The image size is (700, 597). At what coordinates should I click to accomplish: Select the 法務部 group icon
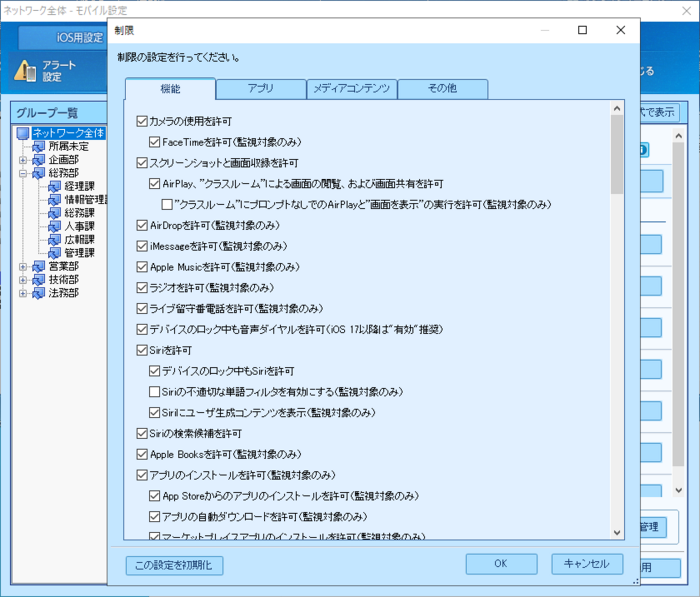(39, 293)
